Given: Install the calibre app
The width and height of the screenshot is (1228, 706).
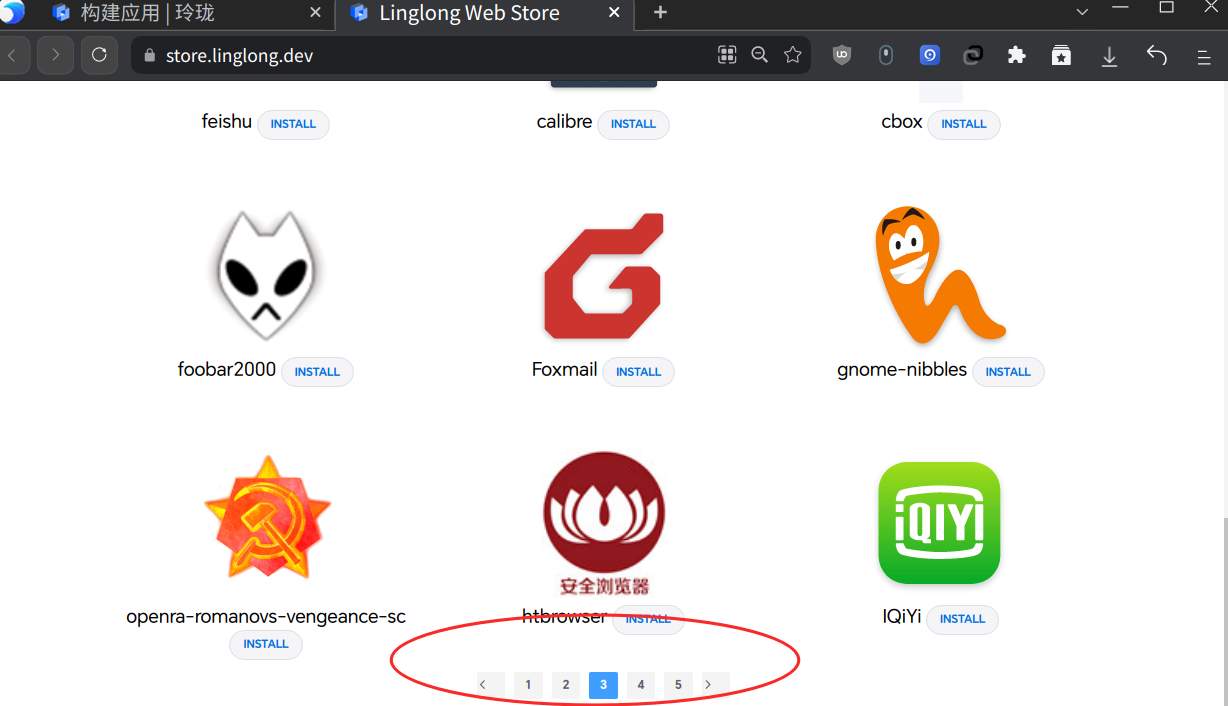Looking at the screenshot, I should (633, 124).
